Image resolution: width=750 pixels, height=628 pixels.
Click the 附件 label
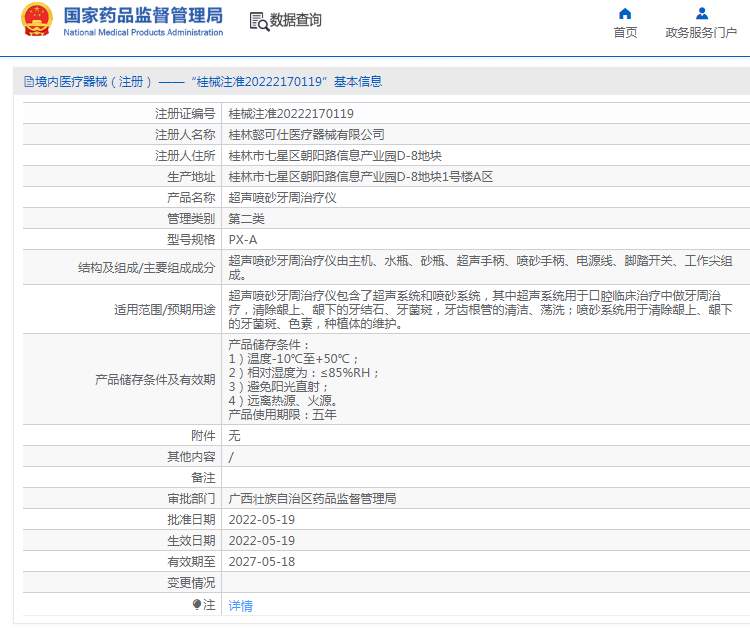pyautogui.click(x=203, y=436)
